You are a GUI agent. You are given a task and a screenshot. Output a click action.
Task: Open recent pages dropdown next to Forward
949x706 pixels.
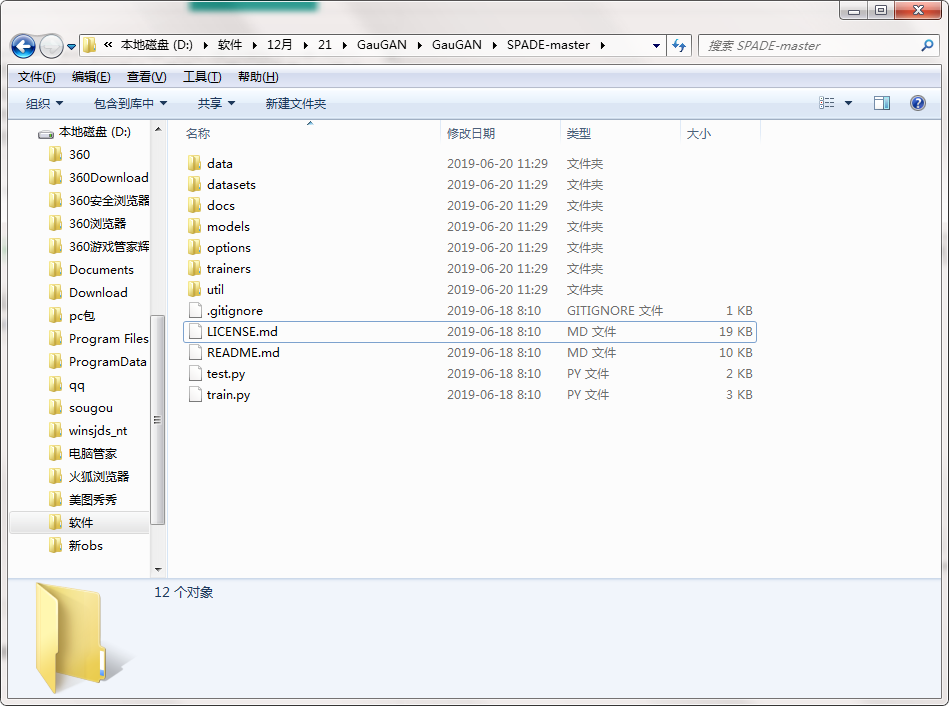71,47
